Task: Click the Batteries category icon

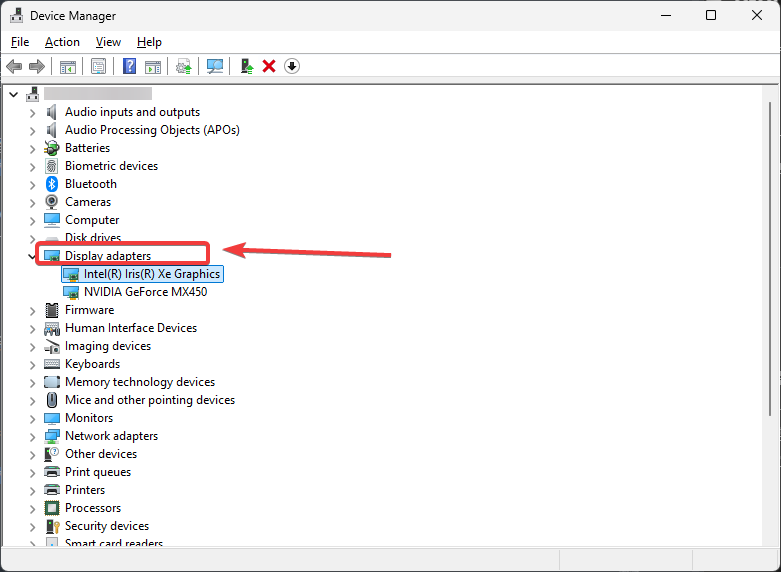Action: [x=52, y=148]
